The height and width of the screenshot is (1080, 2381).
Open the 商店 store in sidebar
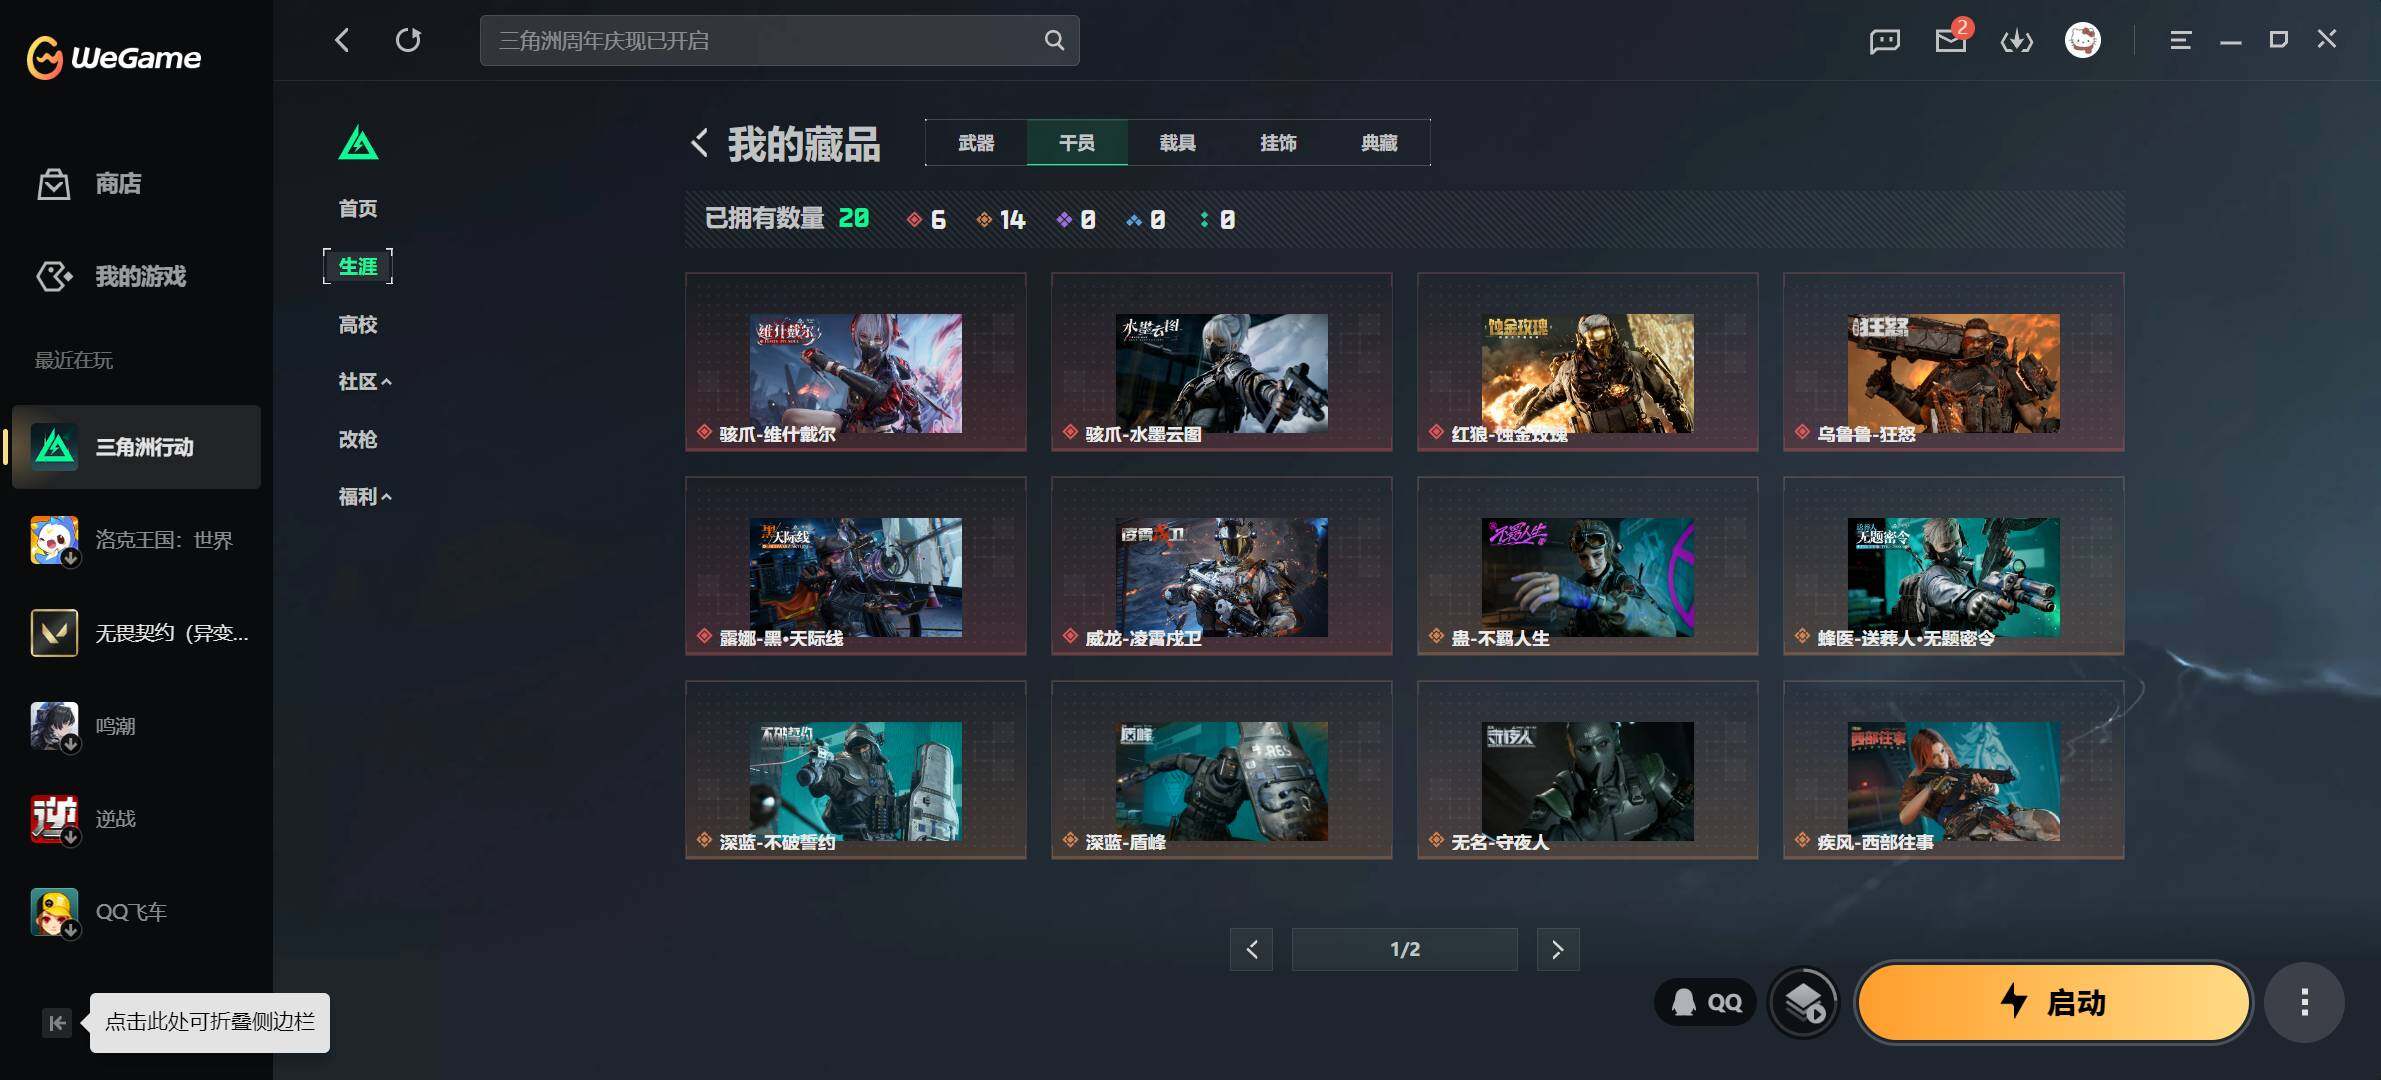coord(90,184)
